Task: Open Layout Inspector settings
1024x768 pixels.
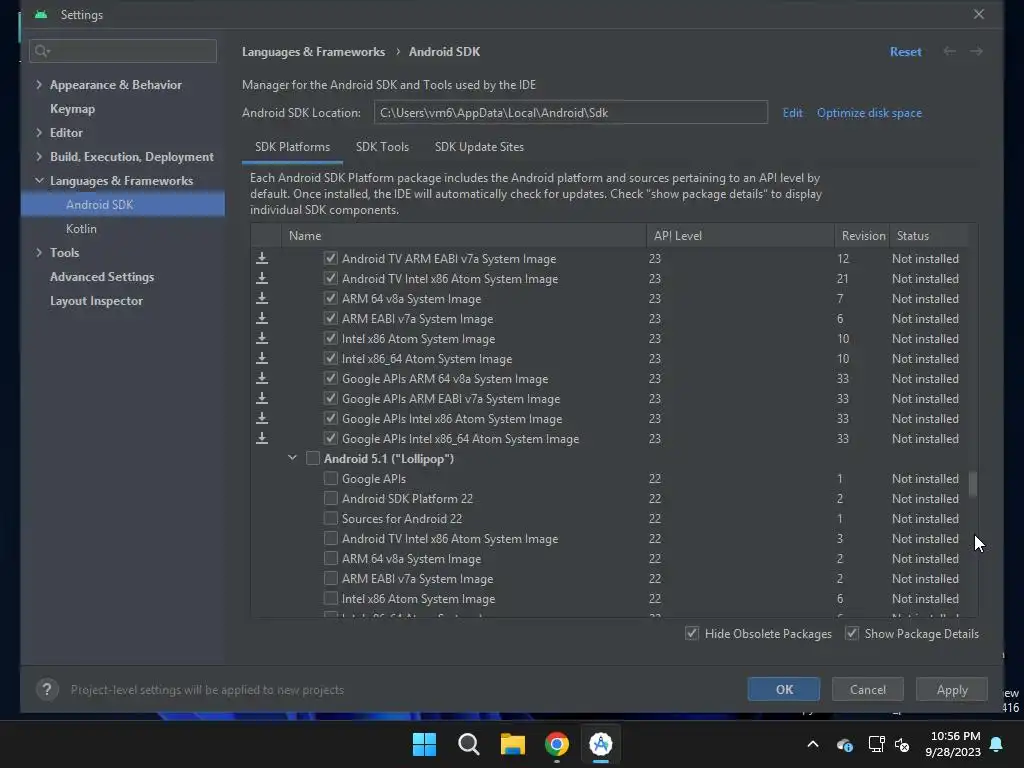Action: point(96,301)
